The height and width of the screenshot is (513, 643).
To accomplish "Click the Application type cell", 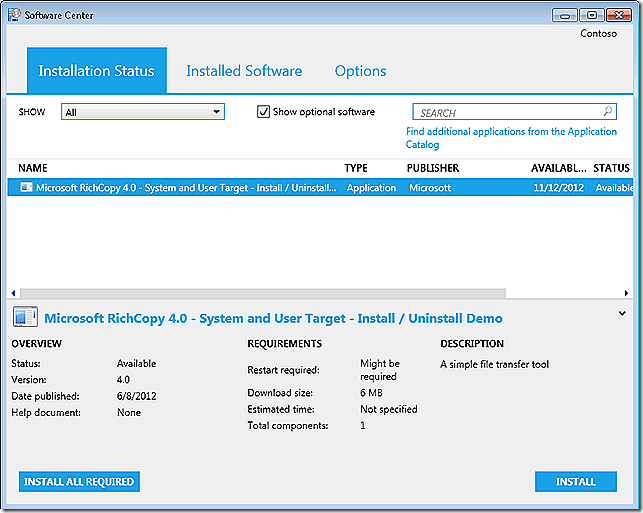I will [372, 188].
